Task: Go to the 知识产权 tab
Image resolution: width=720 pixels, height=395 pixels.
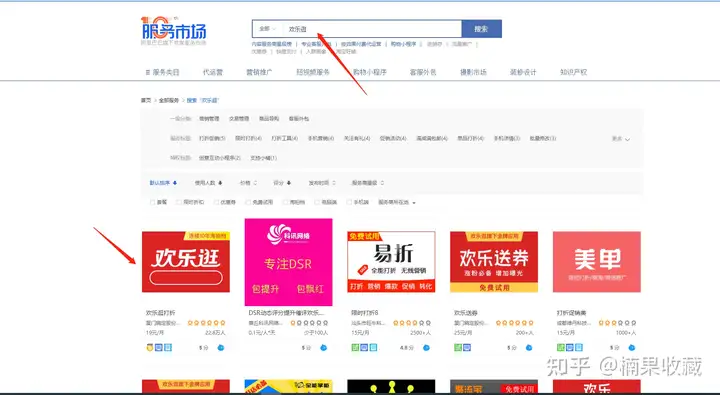Action: pos(574,72)
